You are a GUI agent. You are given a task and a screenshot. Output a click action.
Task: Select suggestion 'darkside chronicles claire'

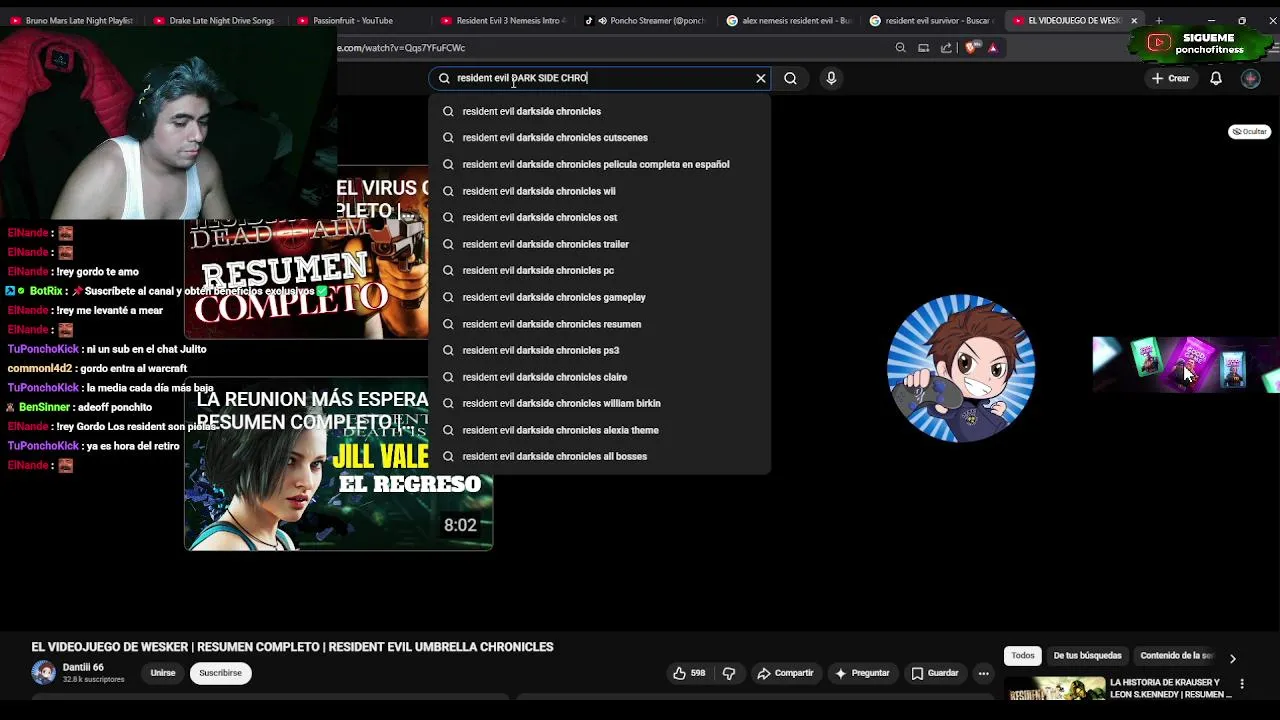600,377
